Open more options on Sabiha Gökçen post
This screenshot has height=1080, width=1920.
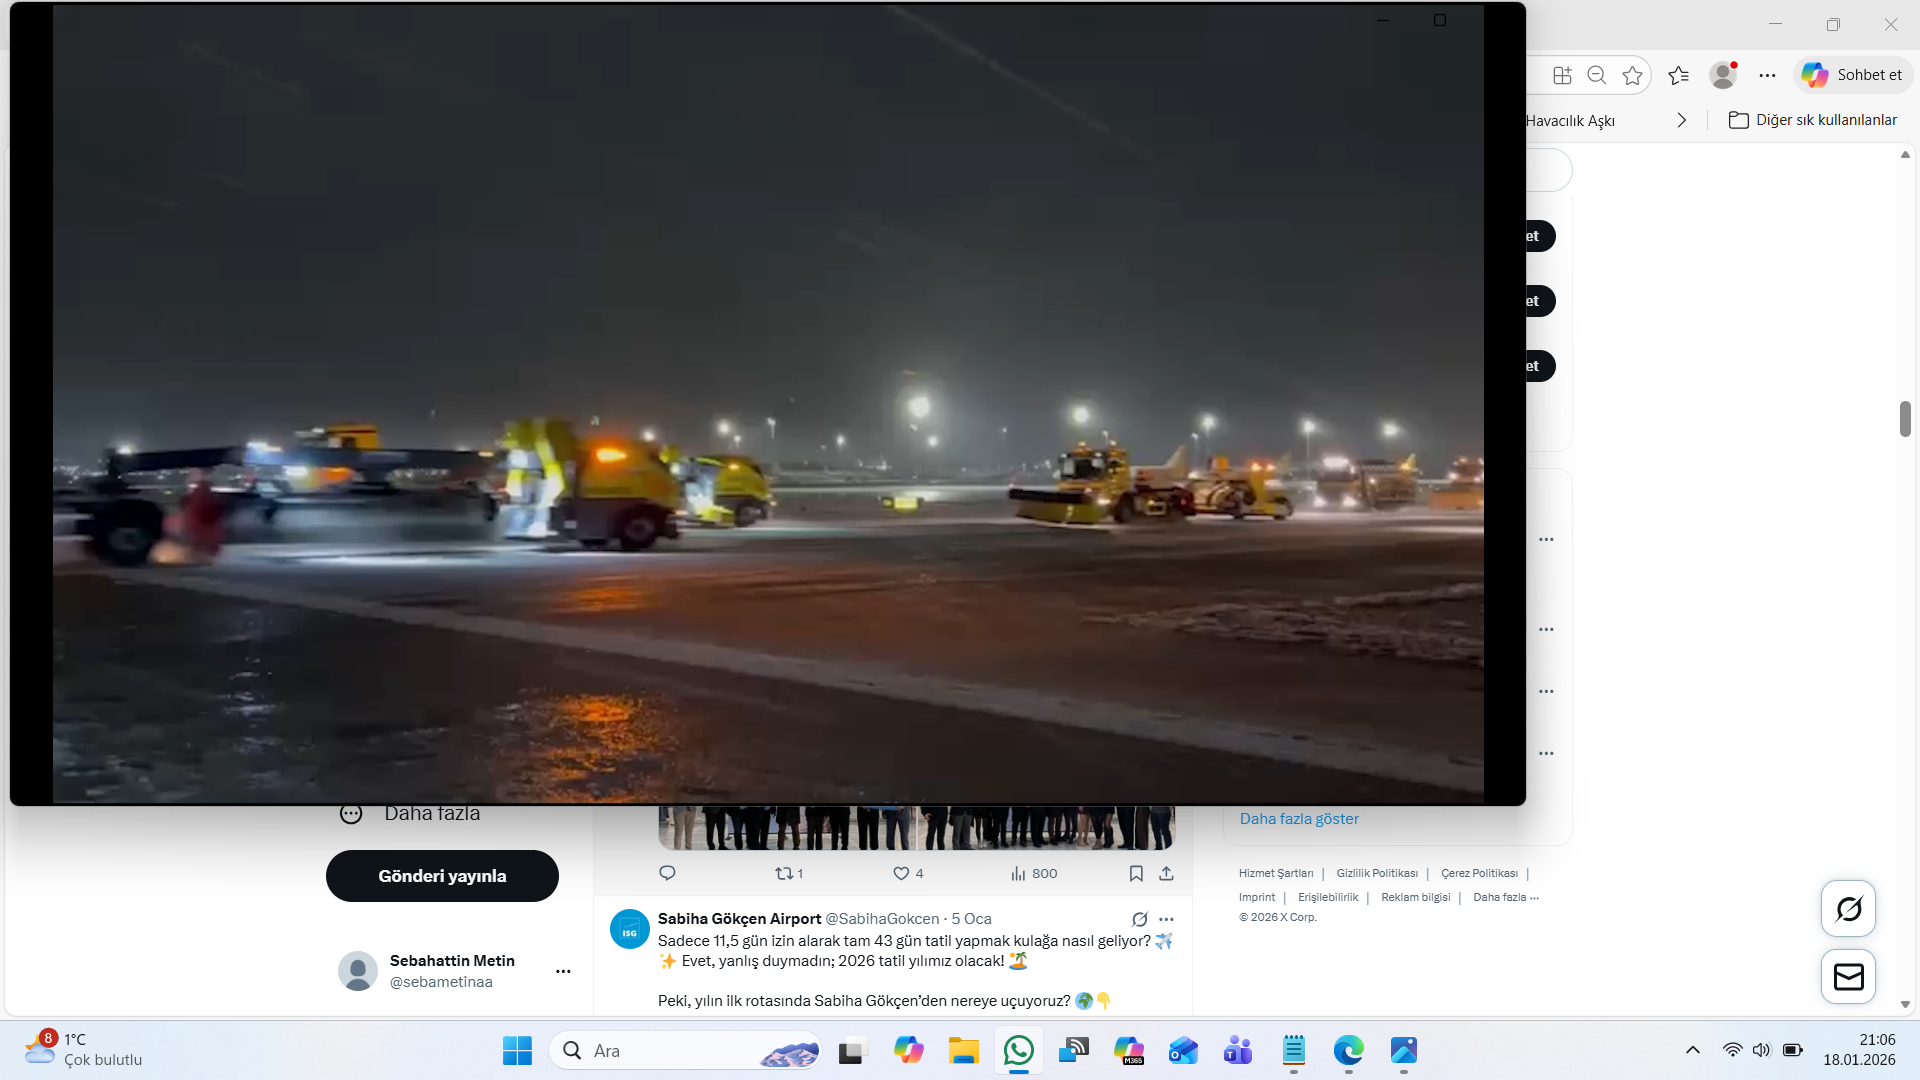[1166, 919]
